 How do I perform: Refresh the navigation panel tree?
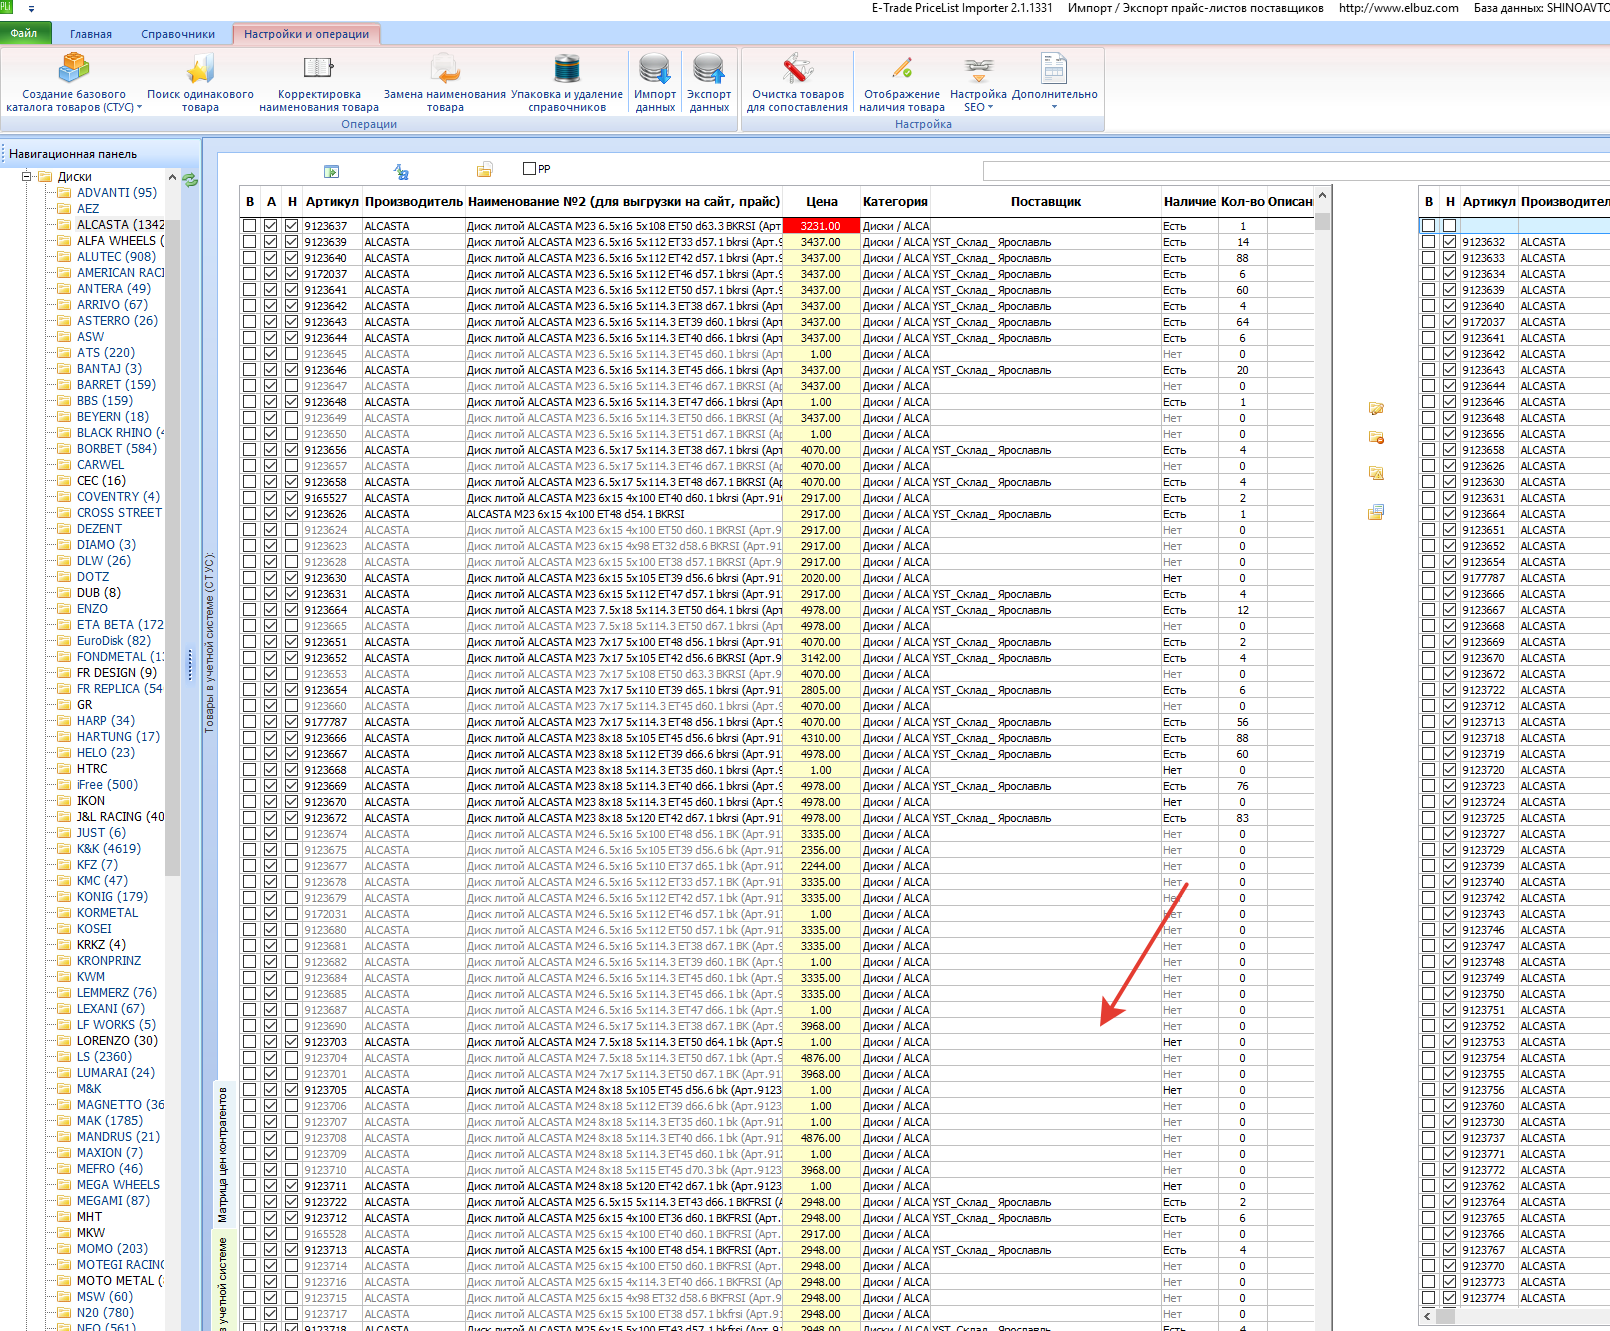190,181
